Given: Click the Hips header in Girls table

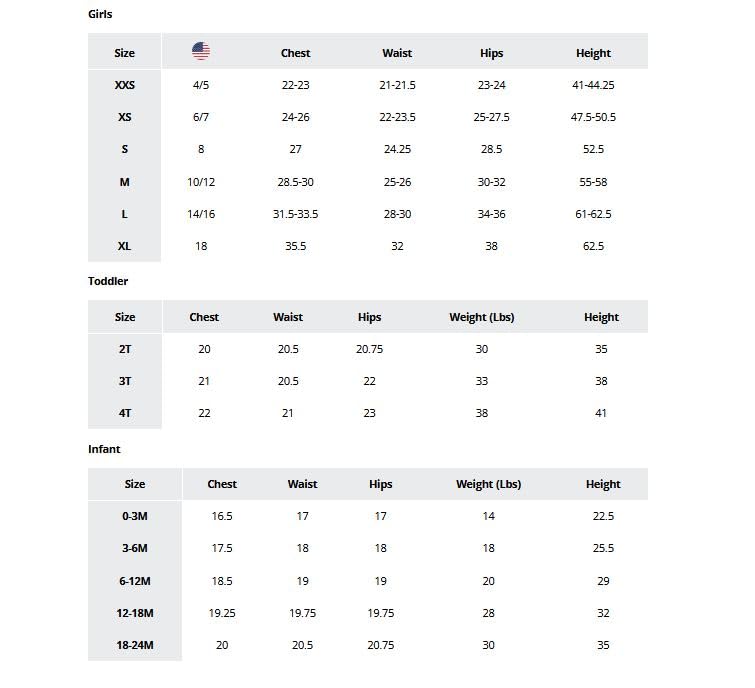Looking at the screenshot, I should pyautogui.click(x=491, y=53).
